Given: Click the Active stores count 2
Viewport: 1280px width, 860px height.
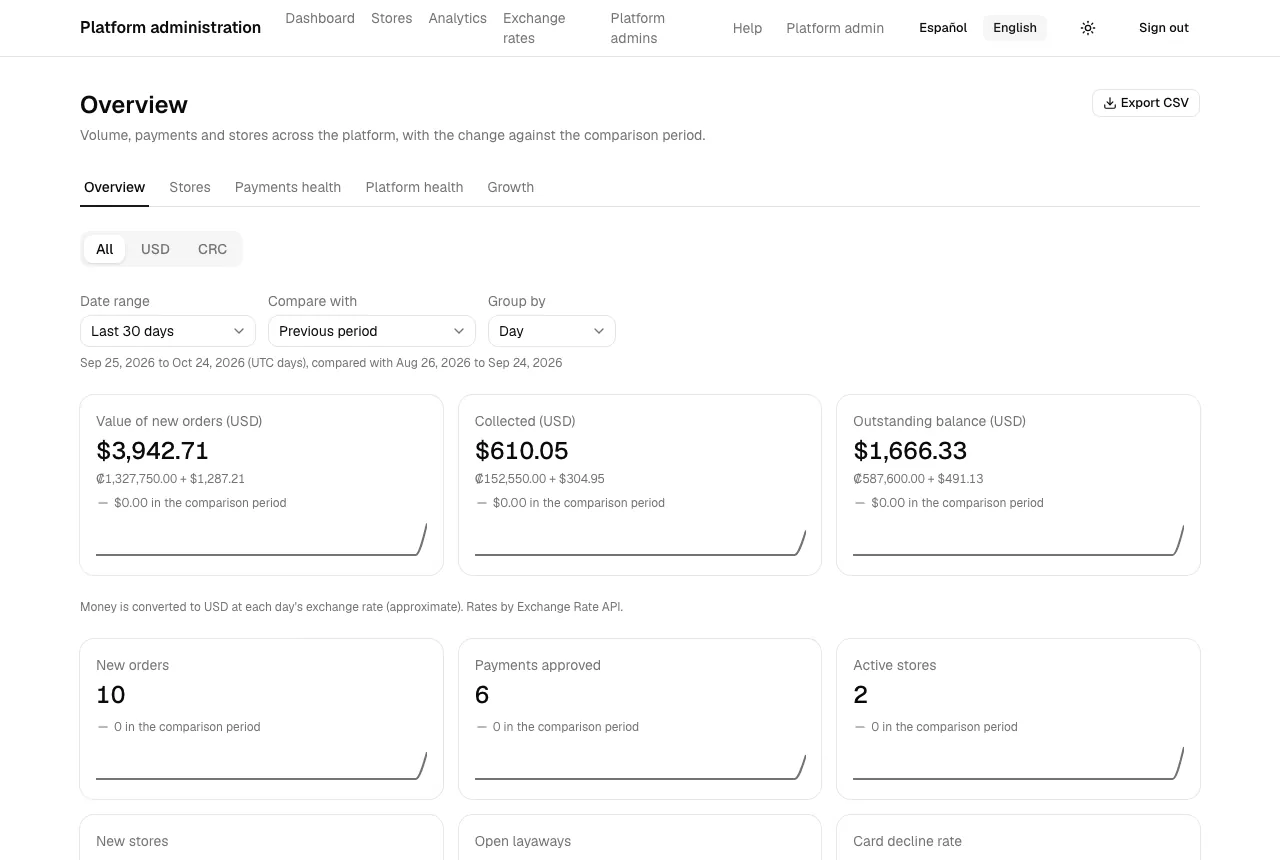Looking at the screenshot, I should tap(860, 695).
